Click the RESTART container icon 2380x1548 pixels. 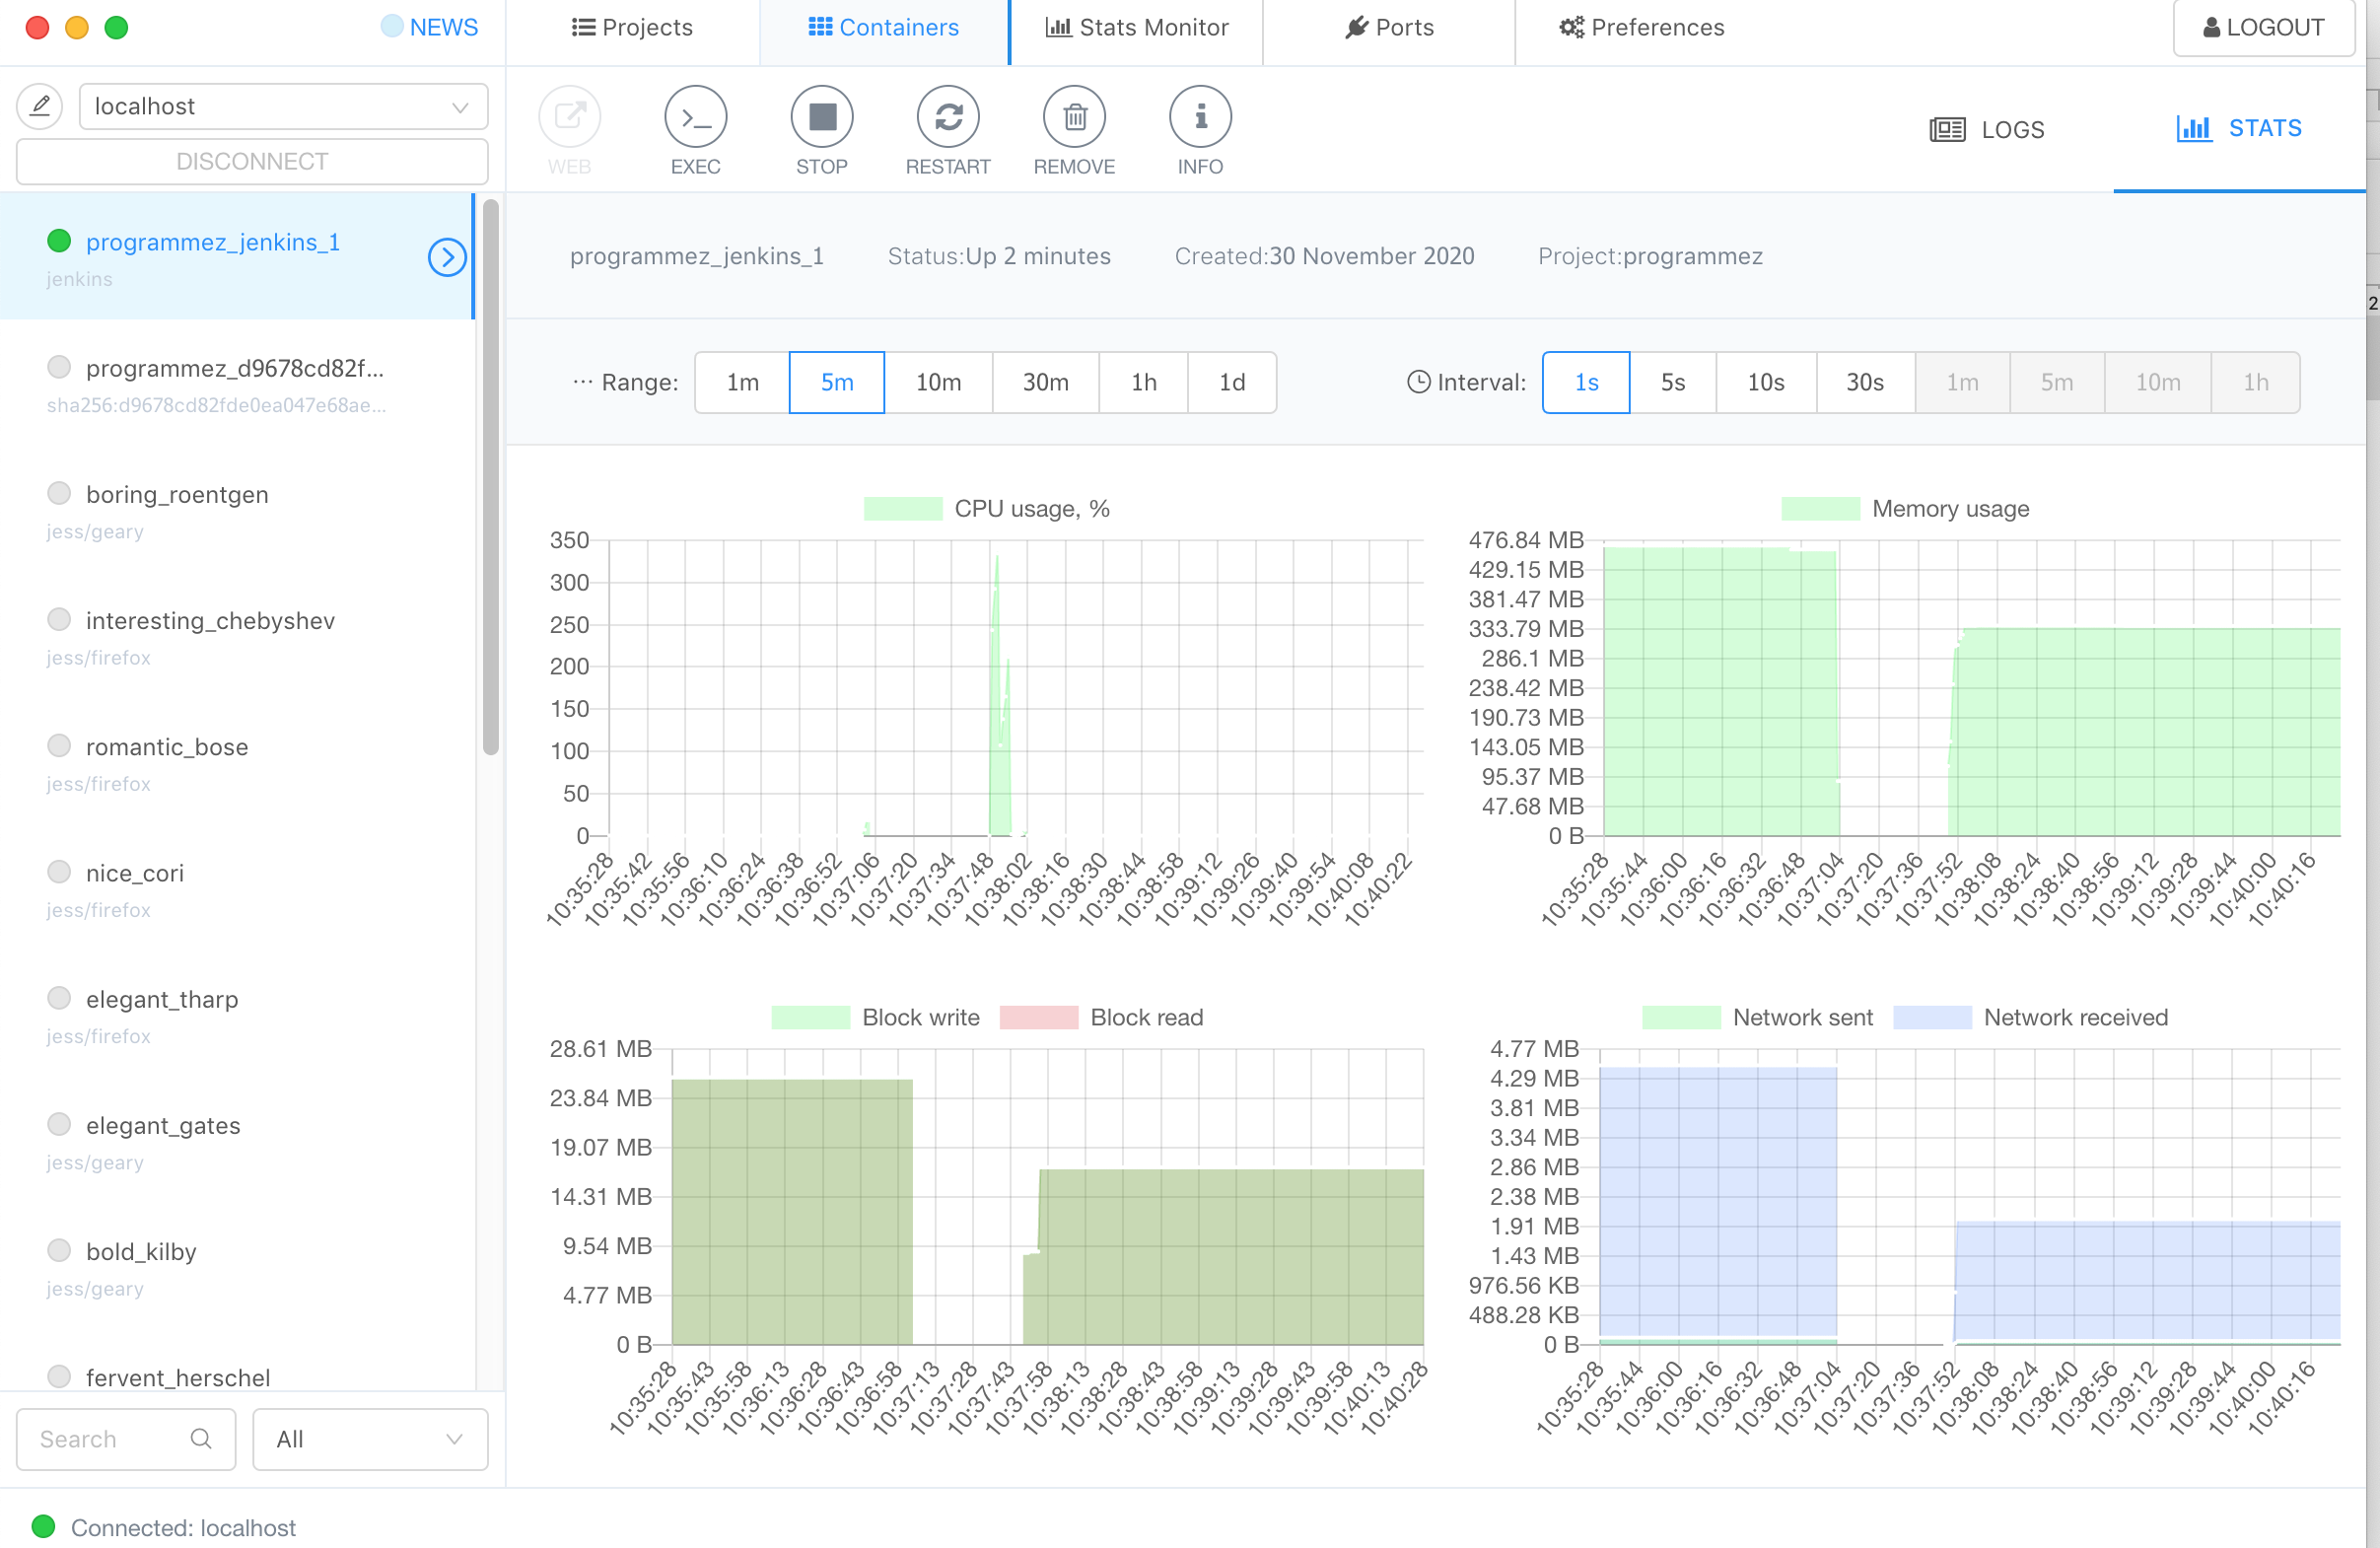(x=947, y=117)
